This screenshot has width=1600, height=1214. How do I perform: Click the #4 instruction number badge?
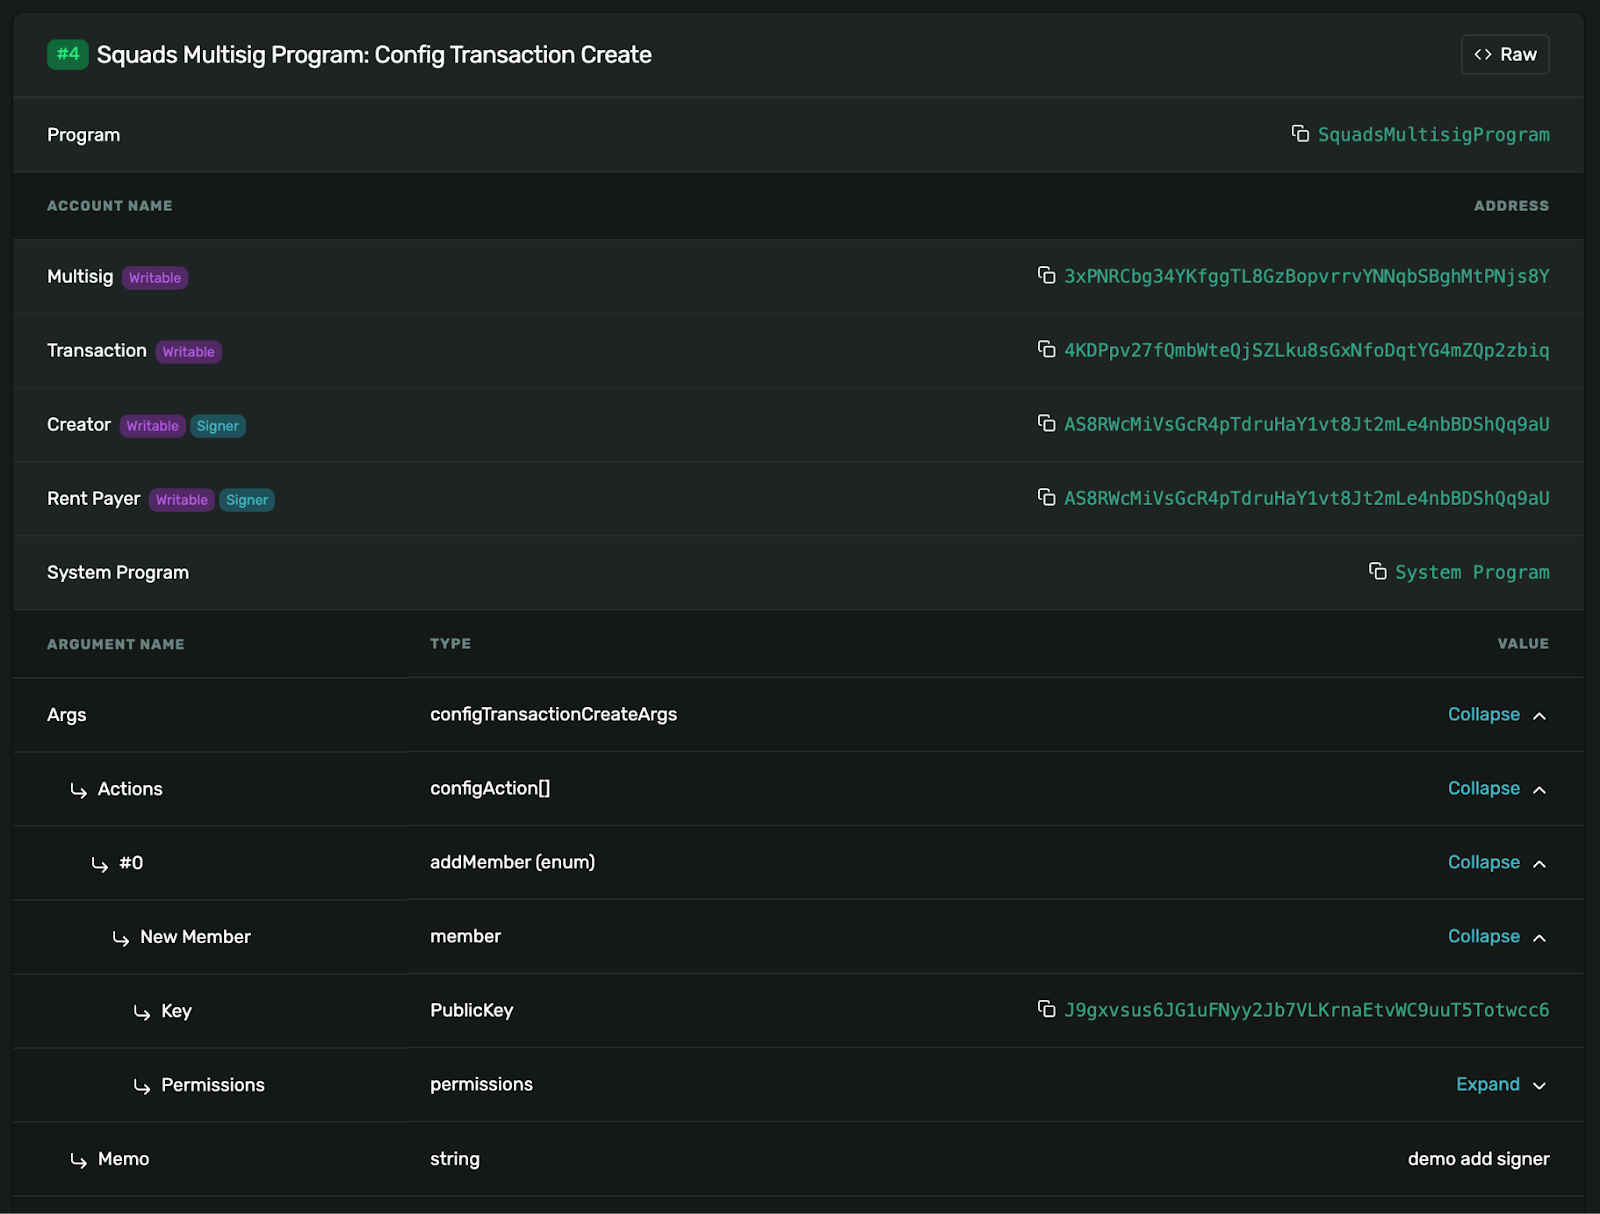68,54
